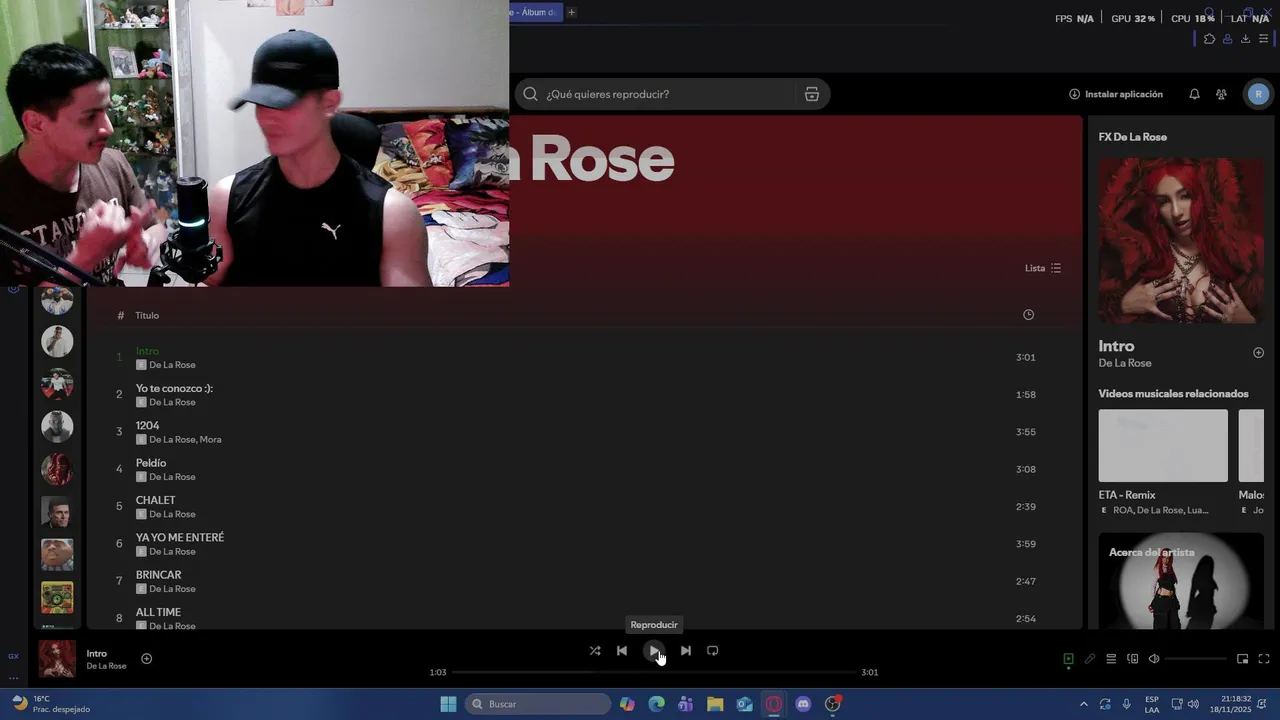The width and height of the screenshot is (1280, 720).
Task: Open Opera GX from the taskbar
Action: 774,704
